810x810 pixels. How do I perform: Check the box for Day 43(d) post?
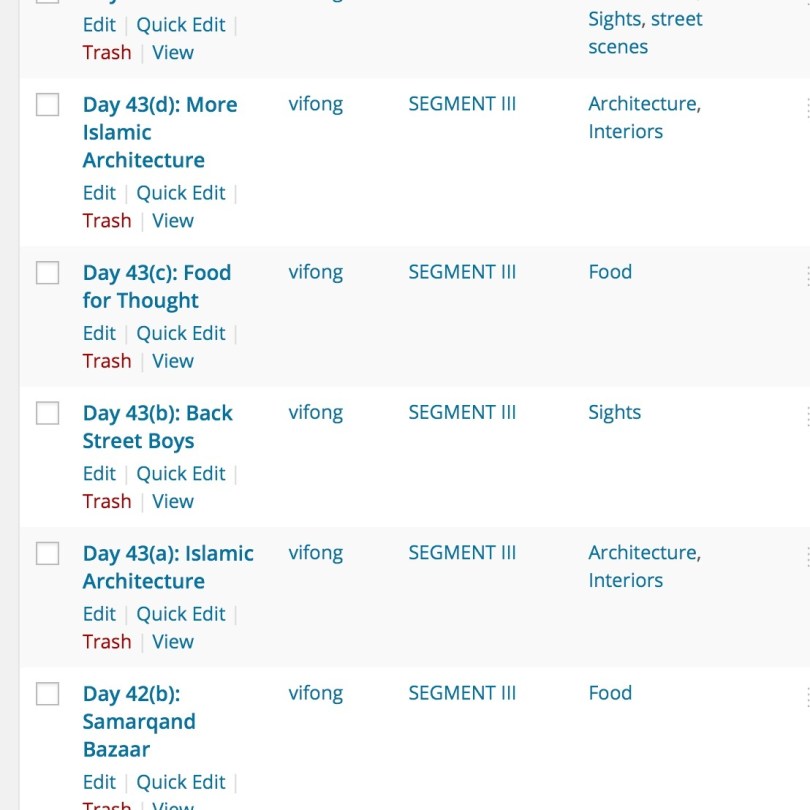coord(48,105)
